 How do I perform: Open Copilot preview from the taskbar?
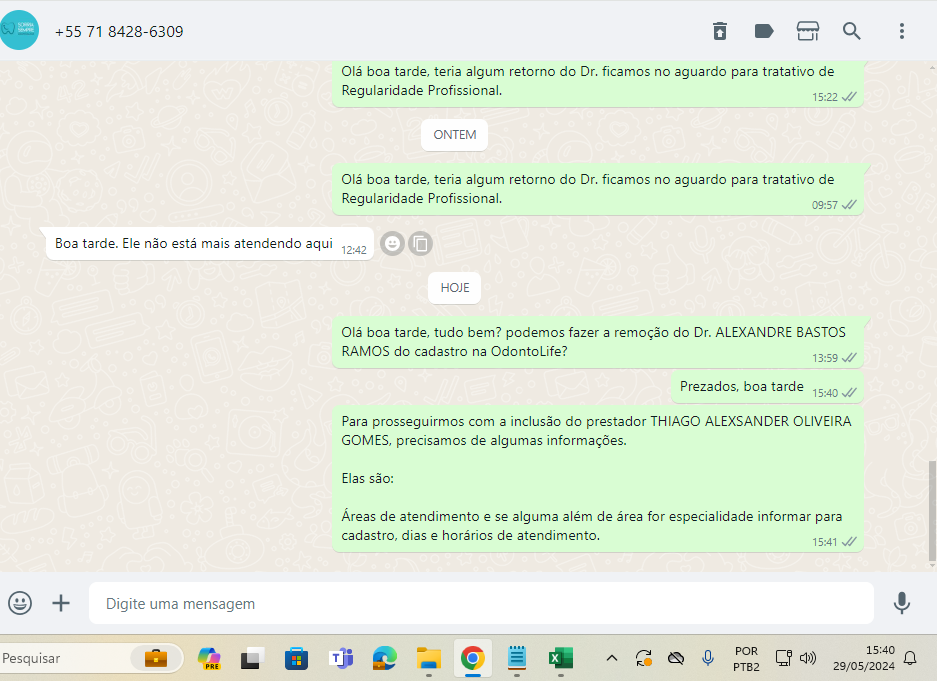pos(209,658)
